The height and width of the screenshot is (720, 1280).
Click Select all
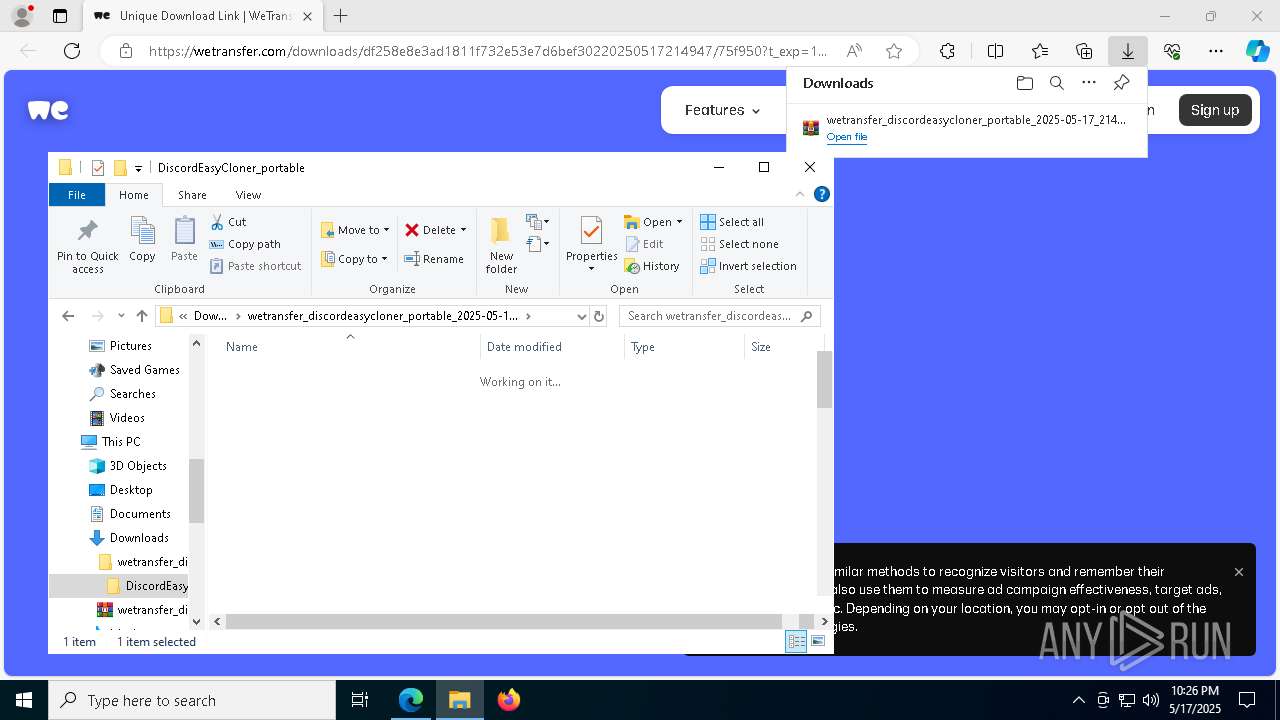732,222
